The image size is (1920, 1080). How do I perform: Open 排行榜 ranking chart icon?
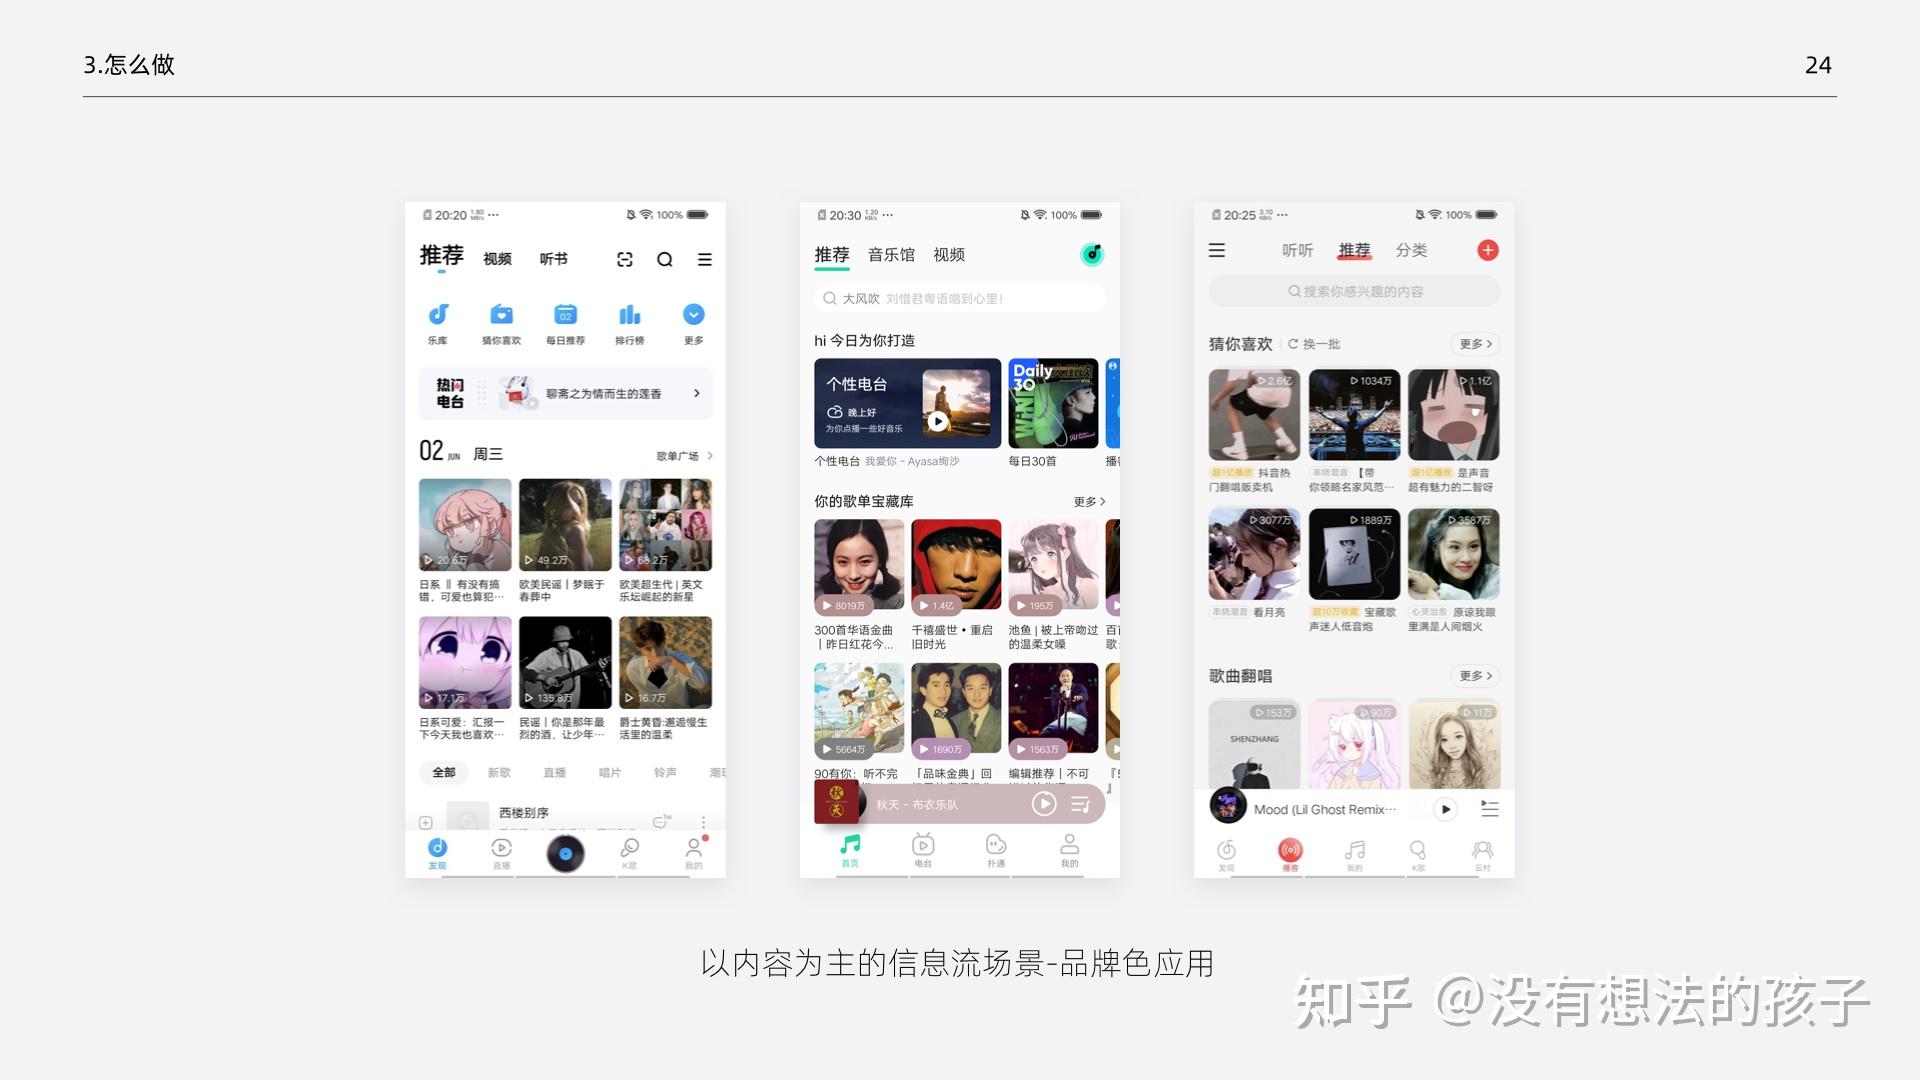coord(630,315)
